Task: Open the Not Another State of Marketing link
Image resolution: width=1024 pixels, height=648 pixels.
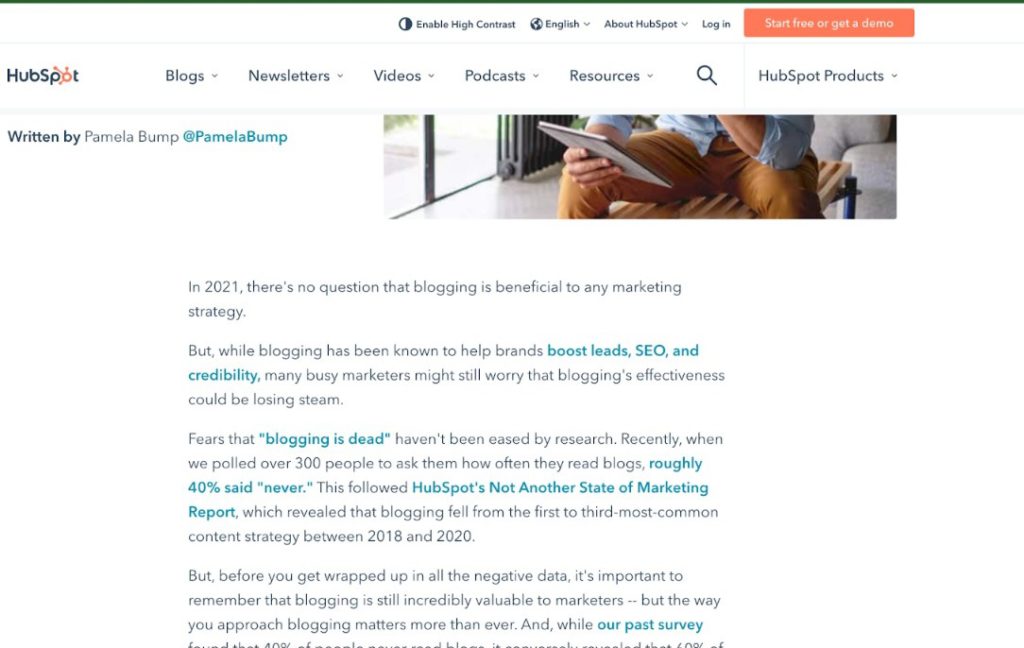Action: point(448,500)
